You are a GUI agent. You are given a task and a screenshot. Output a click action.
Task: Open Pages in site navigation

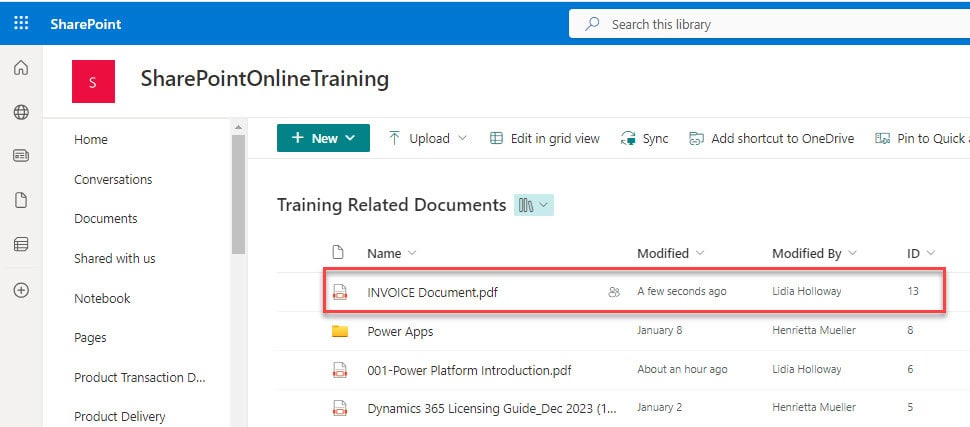(x=90, y=337)
